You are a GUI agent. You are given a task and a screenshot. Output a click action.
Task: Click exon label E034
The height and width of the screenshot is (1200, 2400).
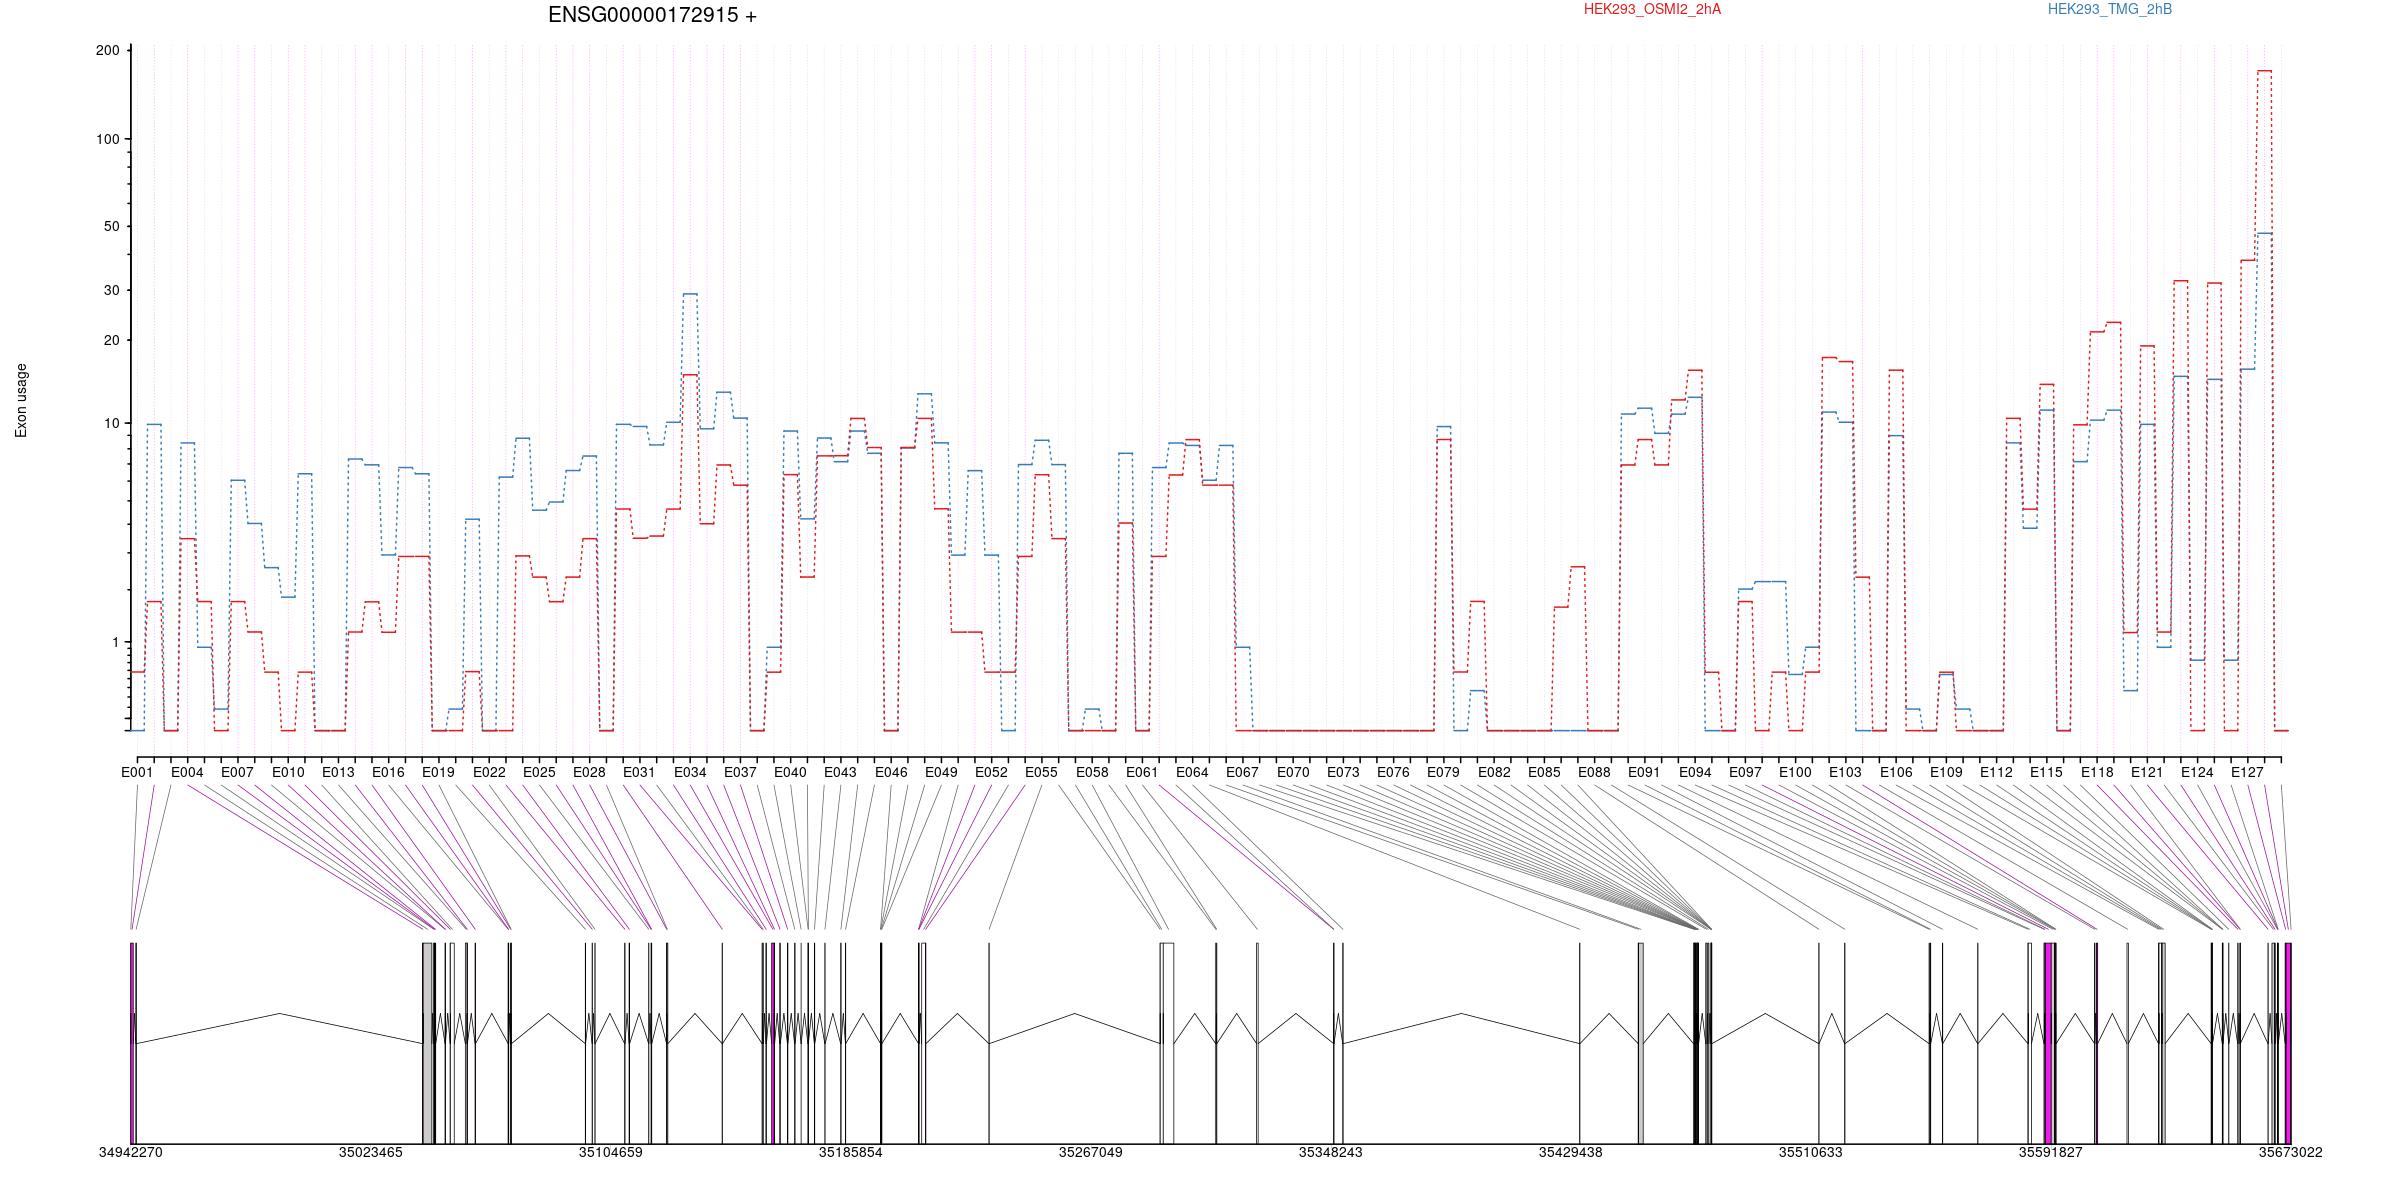click(x=690, y=772)
